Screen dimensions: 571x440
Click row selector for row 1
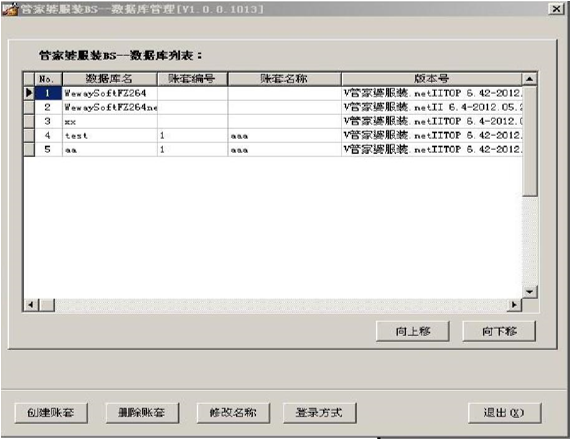point(29,93)
